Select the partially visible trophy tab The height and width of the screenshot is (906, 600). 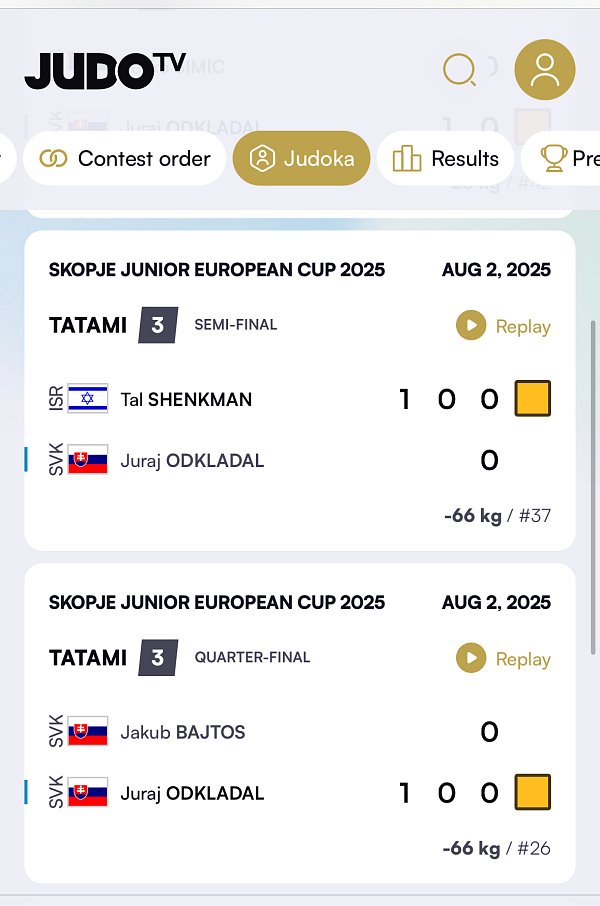561,158
